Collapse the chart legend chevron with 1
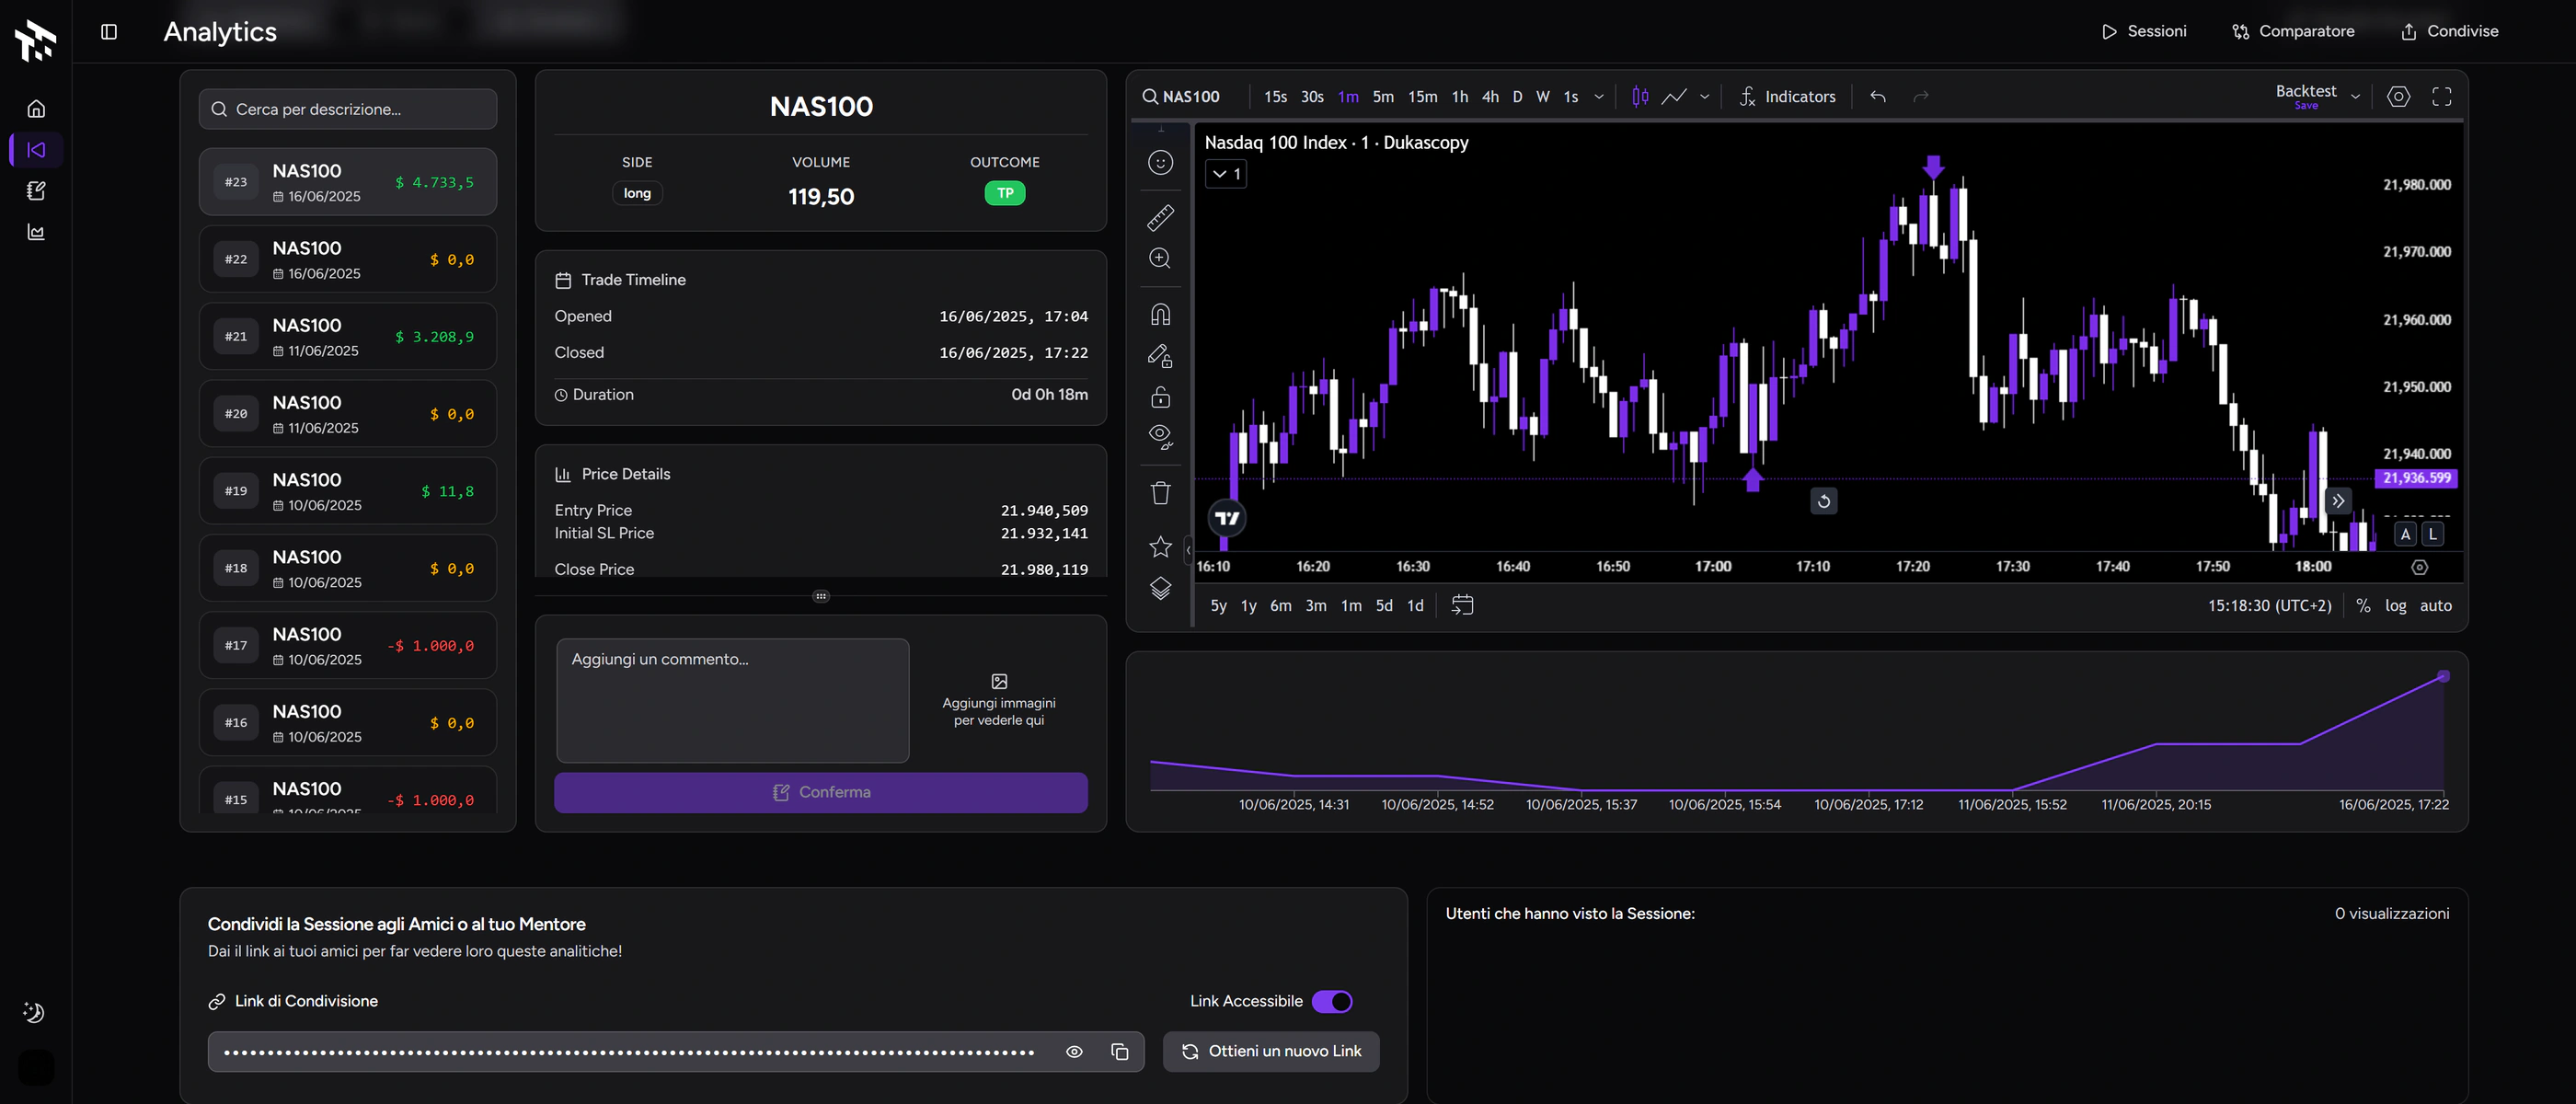This screenshot has height=1104, width=2576. (1226, 174)
